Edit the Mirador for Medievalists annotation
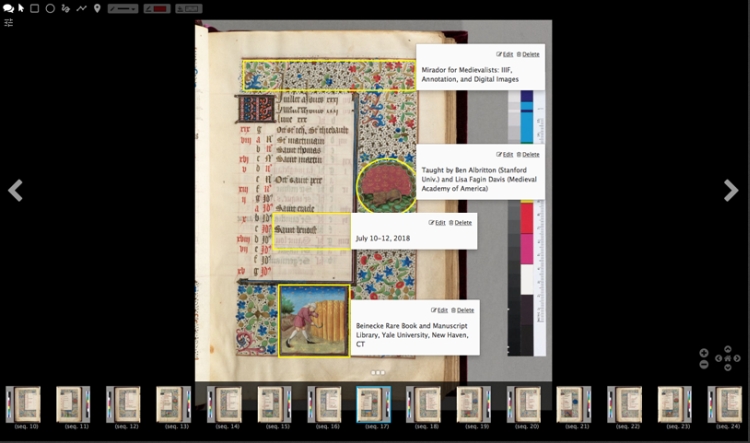The height and width of the screenshot is (443, 750). (x=505, y=54)
